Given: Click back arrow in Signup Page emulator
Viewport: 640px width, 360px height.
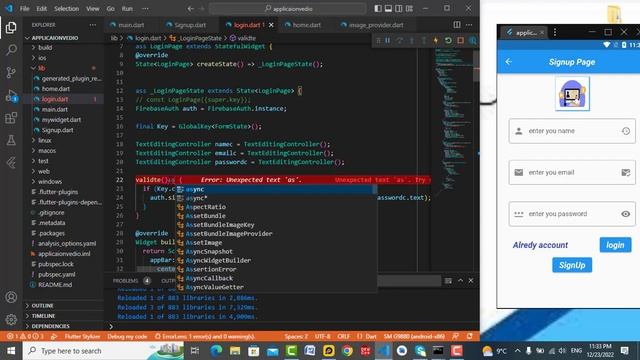Looking at the screenshot, I should coord(509,62).
